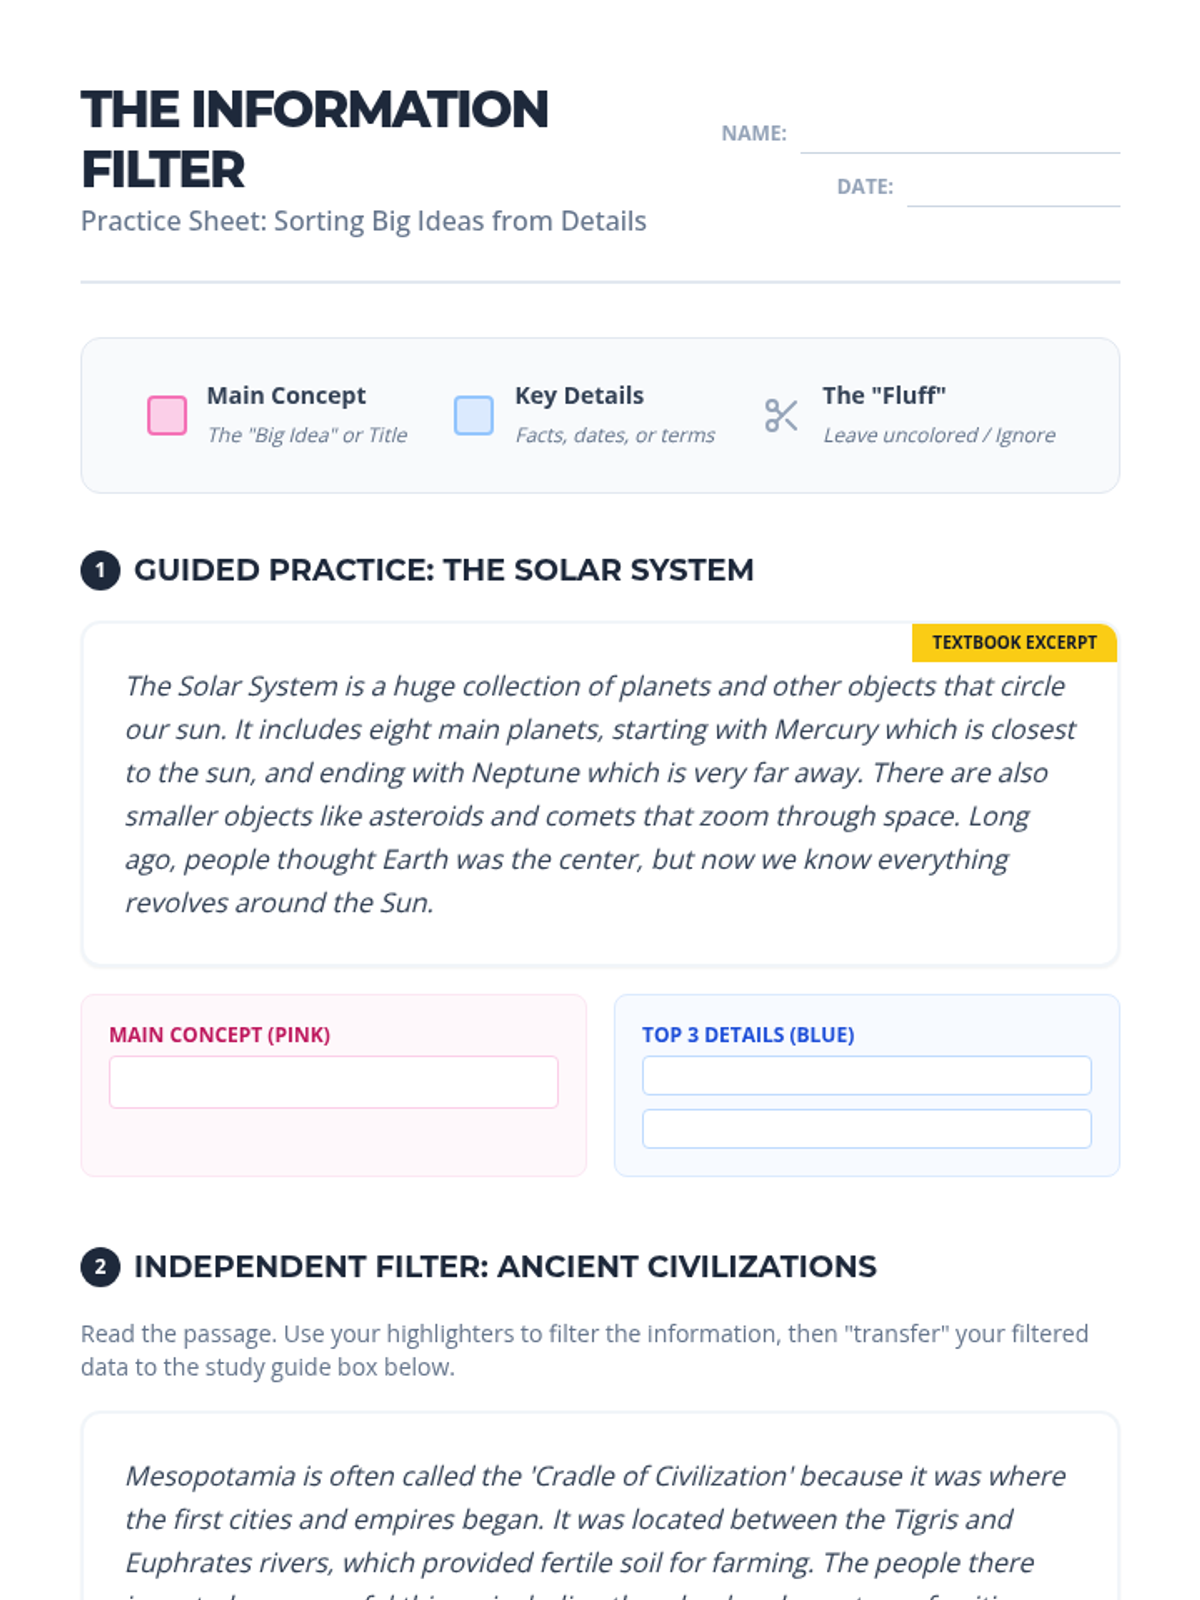The image size is (1200, 1600).
Task: Click the Top 3 Details (Blue) label
Action: click(748, 1035)
